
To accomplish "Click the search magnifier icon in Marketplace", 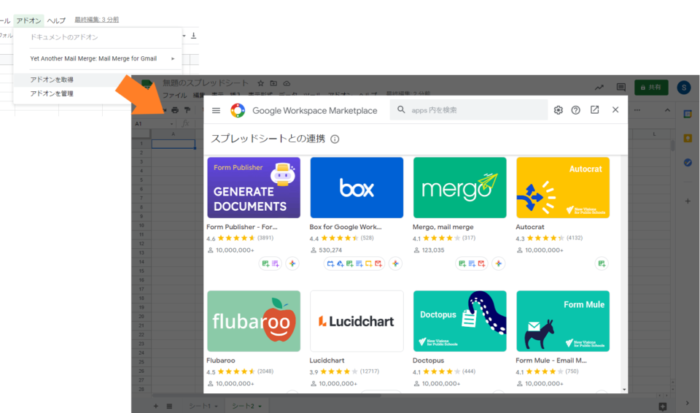I will [401, 110].
